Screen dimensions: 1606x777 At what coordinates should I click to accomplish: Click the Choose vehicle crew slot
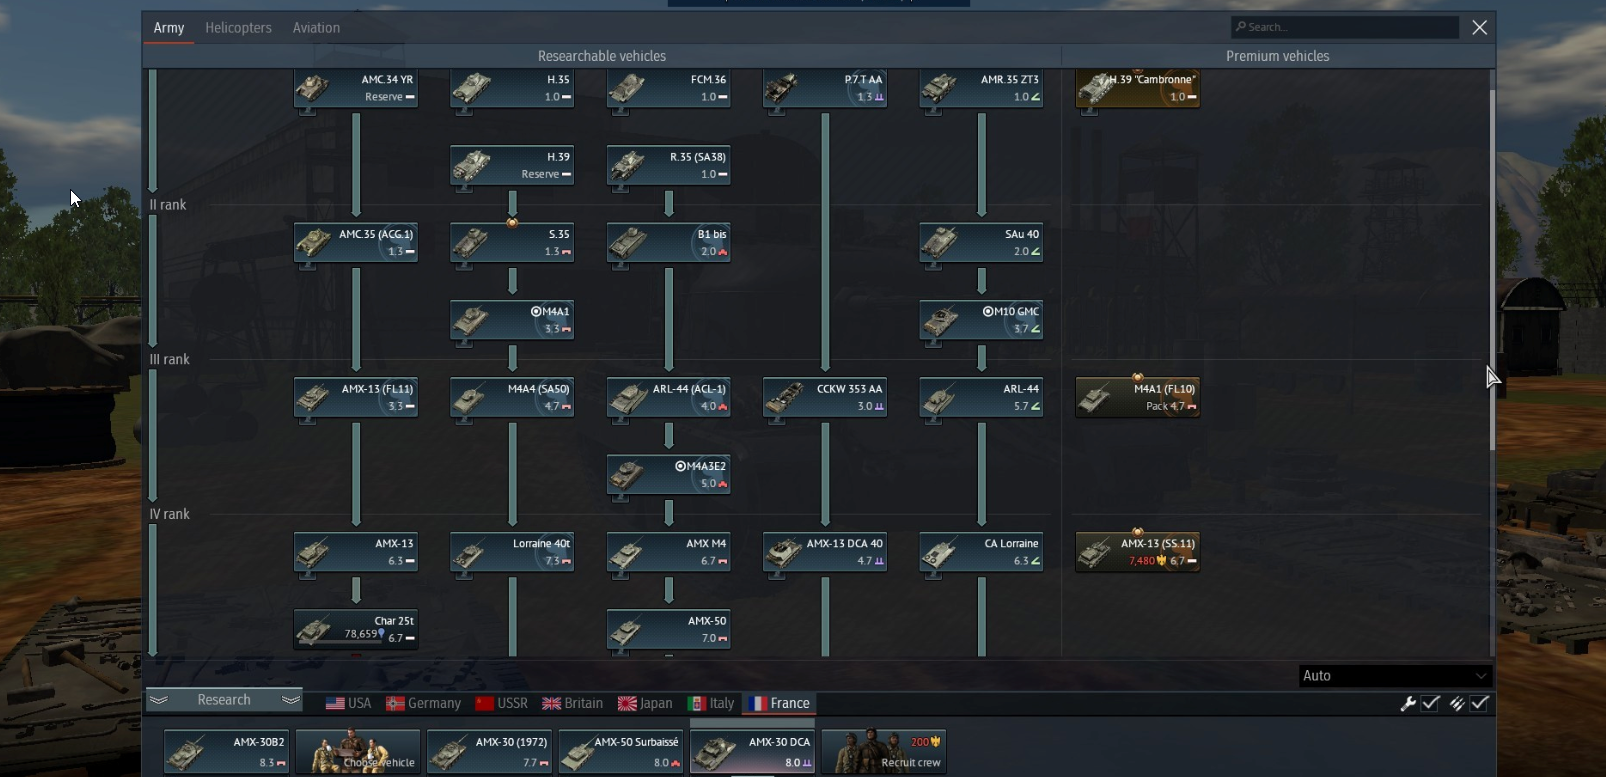pyautogui.click(x=358, y=752)
